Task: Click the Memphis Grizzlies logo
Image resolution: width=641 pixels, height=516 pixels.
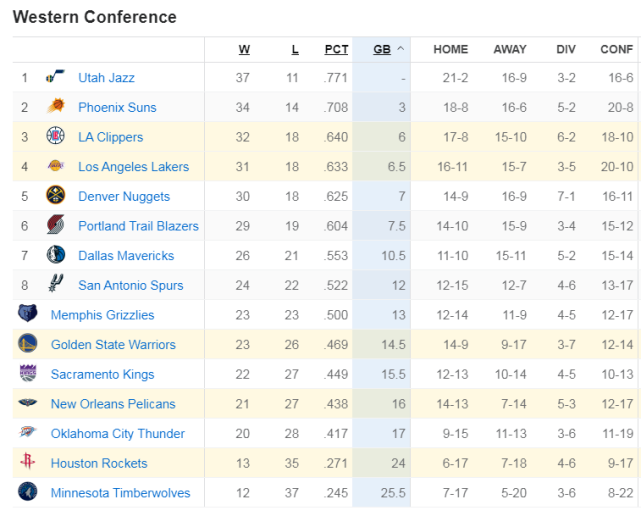Action: click(x=27, y=314)
